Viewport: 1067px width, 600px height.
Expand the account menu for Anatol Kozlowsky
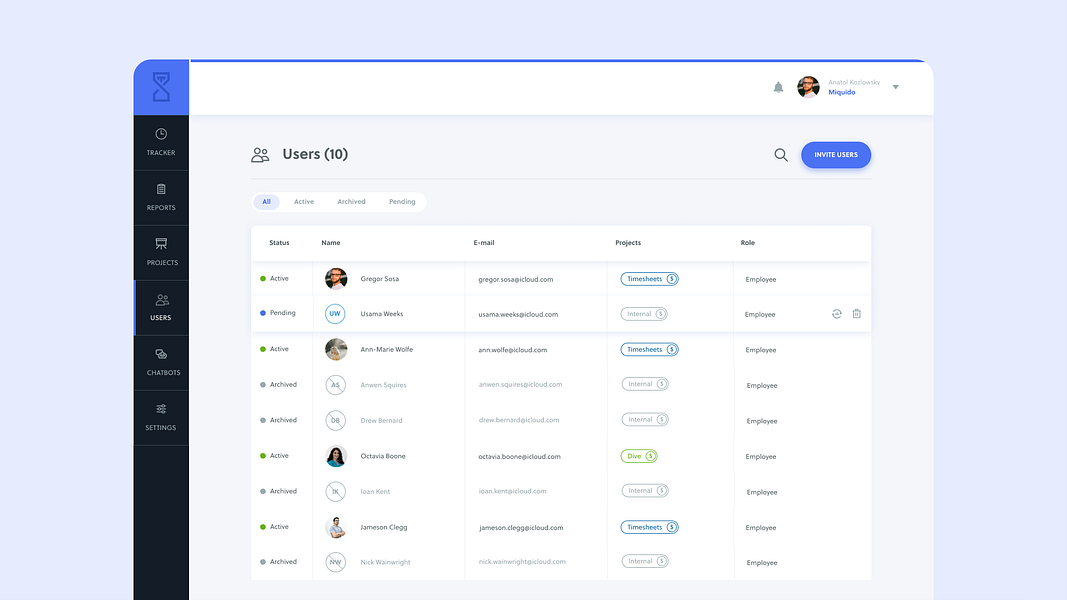[896, 87]
